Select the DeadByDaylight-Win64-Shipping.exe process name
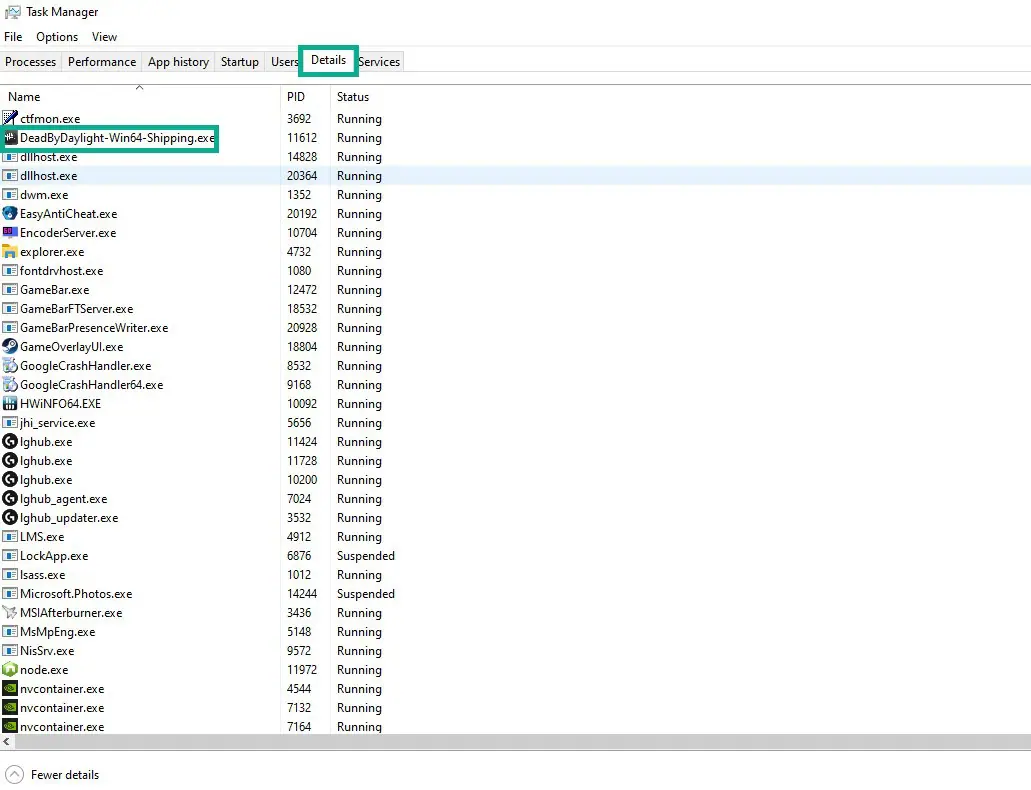This screenshot has width=1031, height=790. (117, 137)
